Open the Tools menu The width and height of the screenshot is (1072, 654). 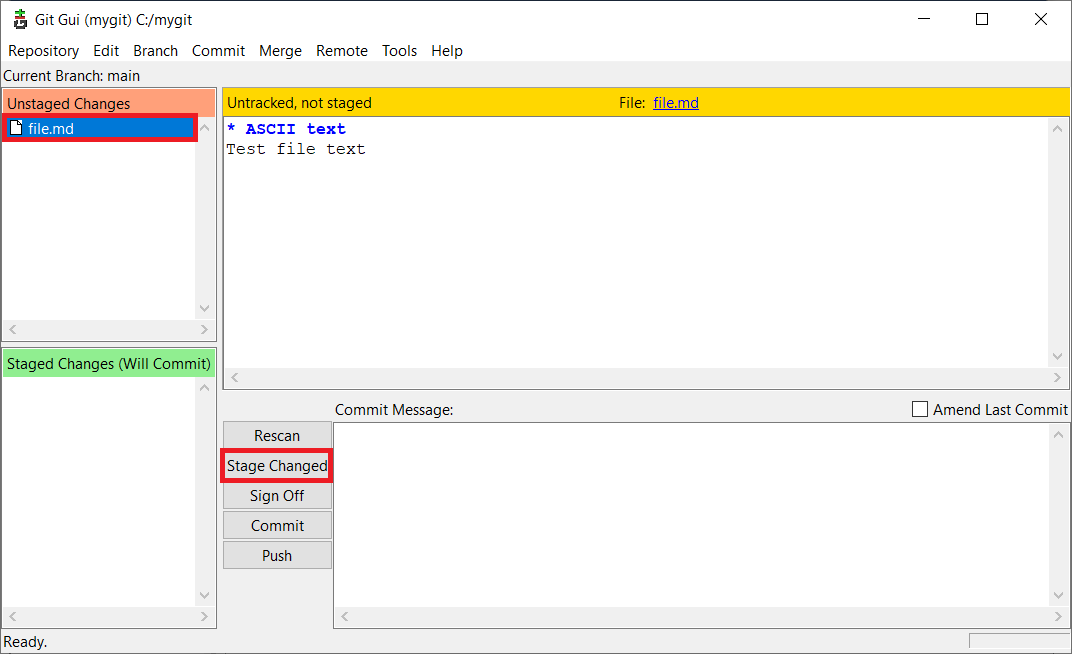tap(399, 51)
